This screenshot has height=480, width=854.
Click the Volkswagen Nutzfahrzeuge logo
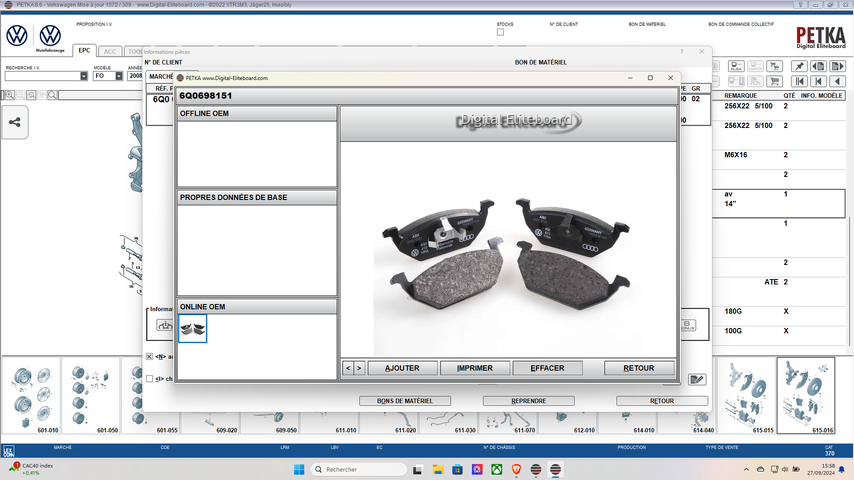coord(50,36)
